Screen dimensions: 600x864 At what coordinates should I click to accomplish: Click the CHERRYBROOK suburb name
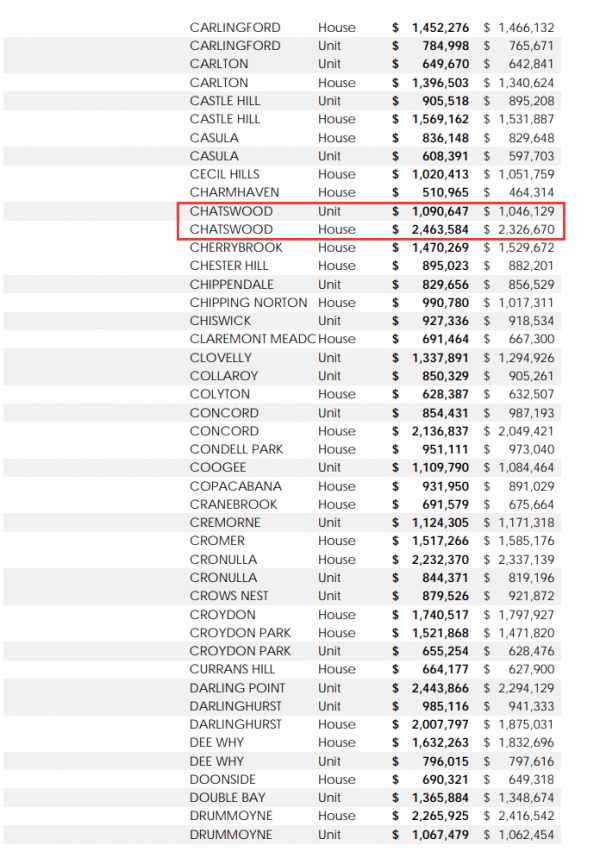pyautogui.click(x=236, y=248)
